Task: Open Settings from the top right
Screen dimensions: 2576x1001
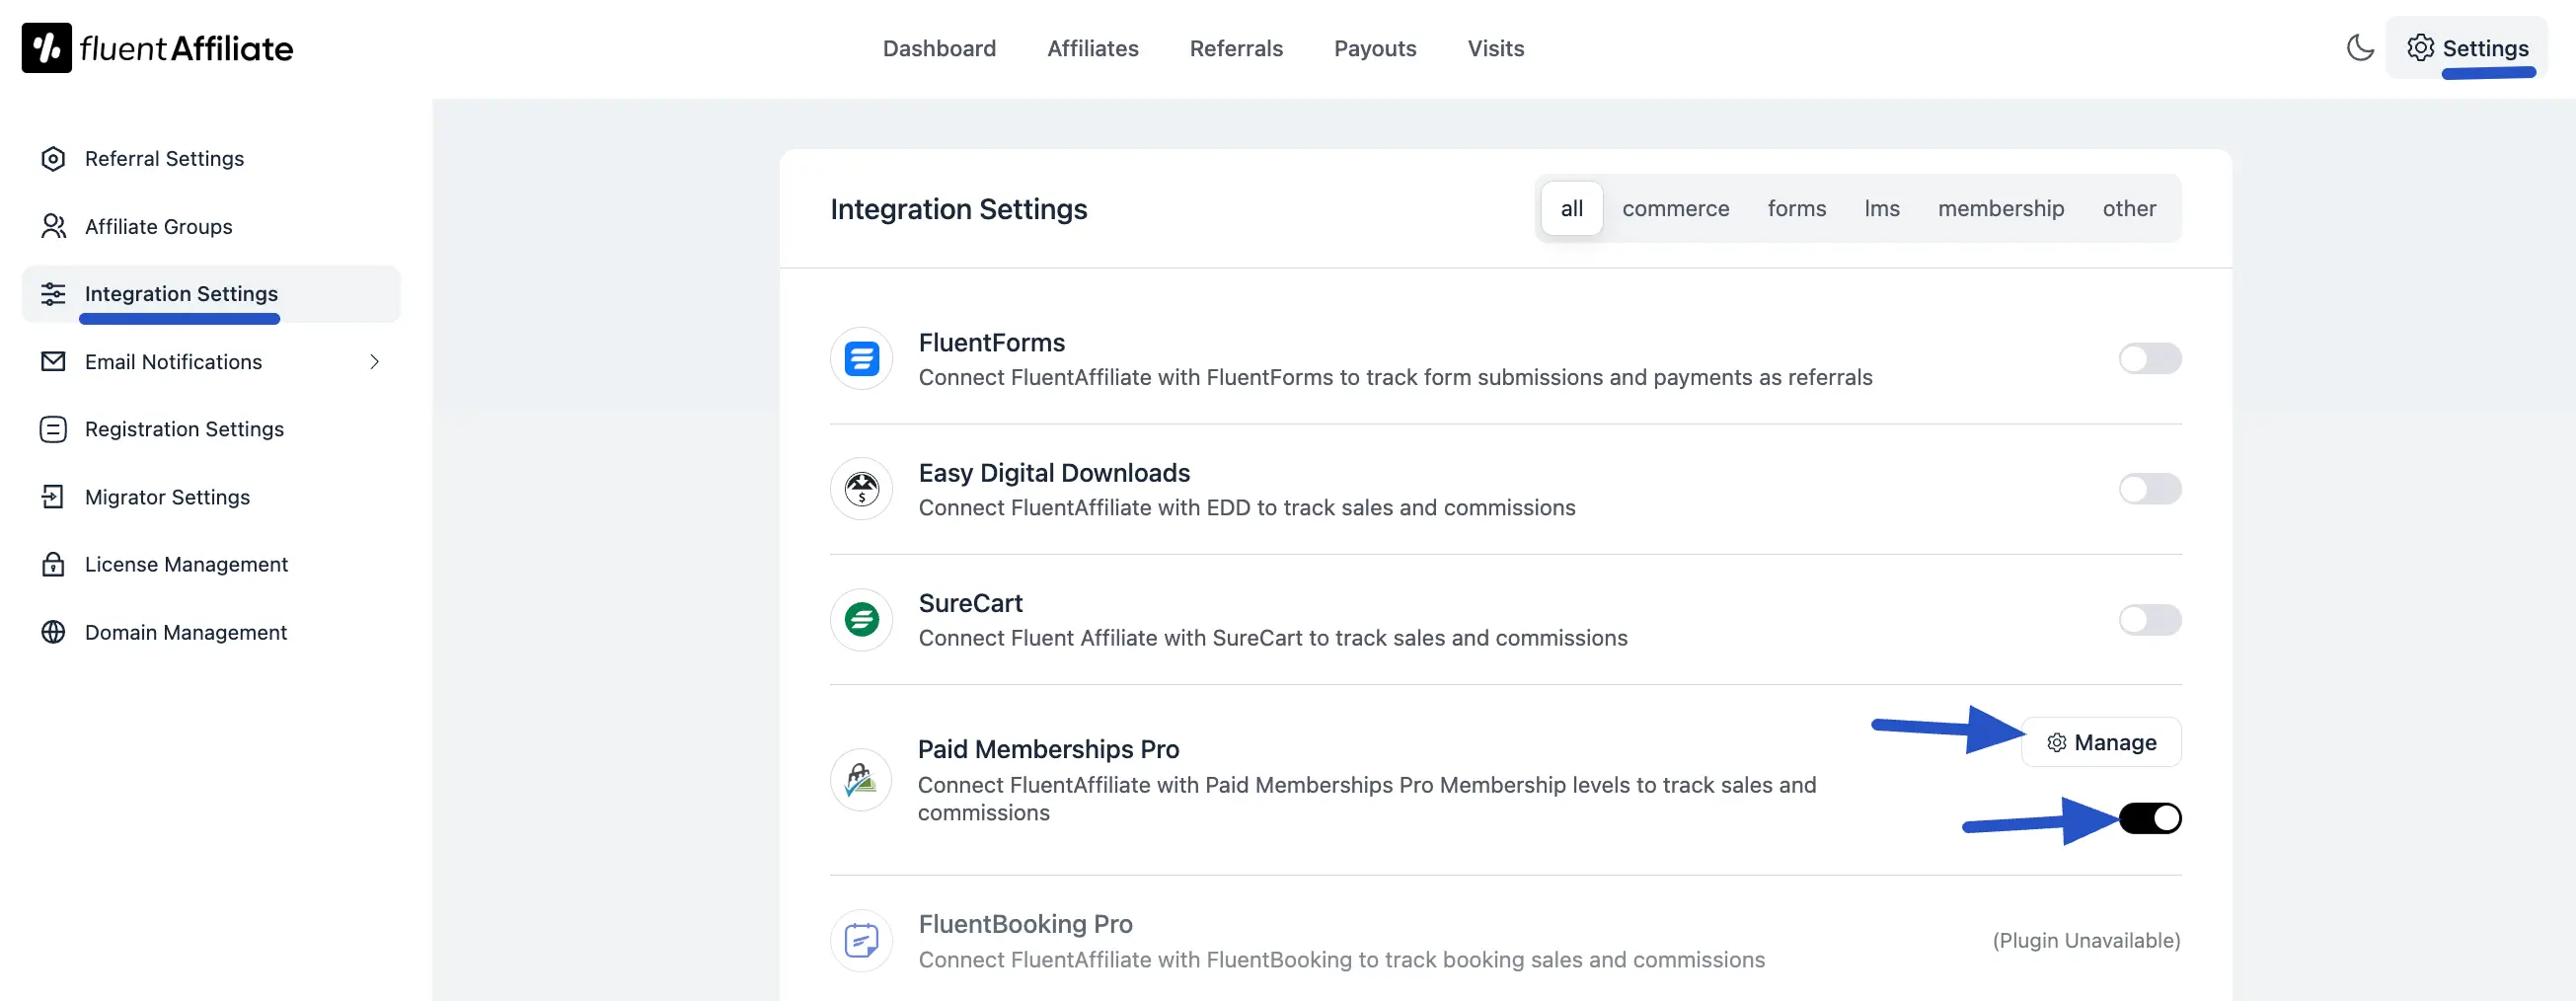Action: (2468, 47)
